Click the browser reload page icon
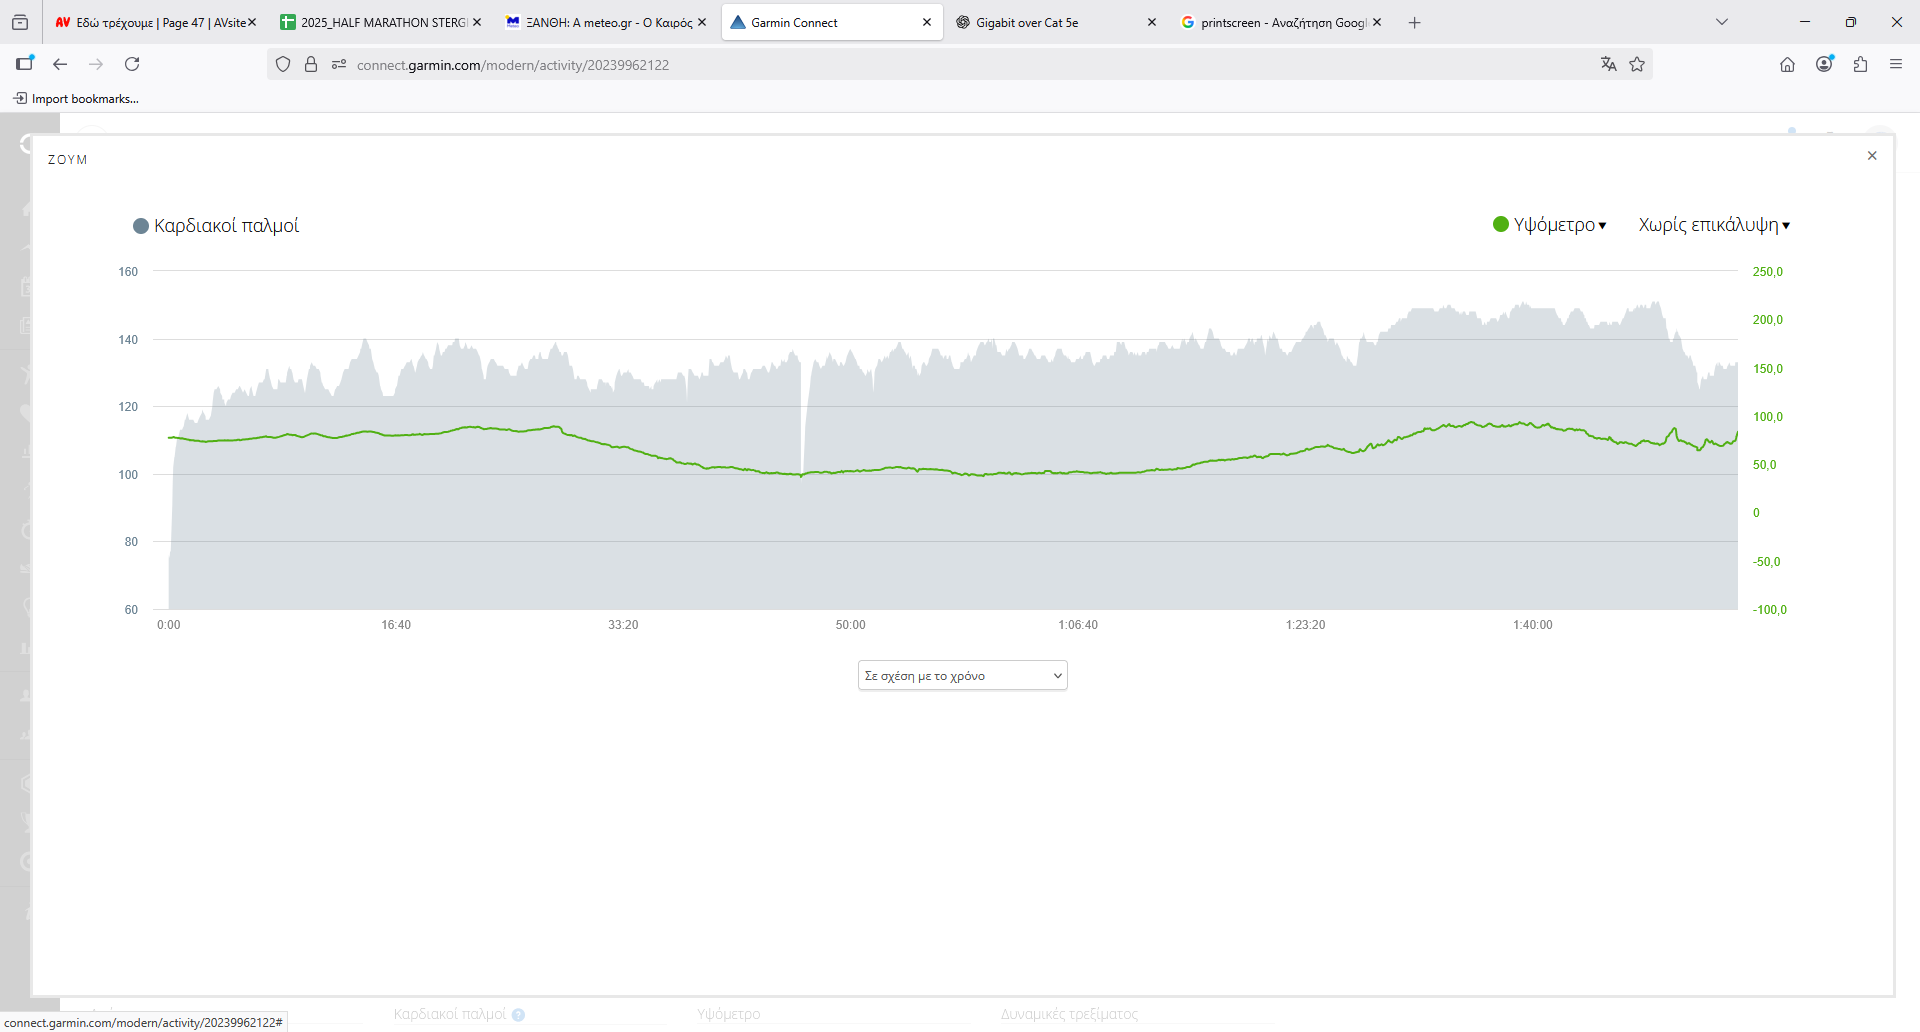 132,64
